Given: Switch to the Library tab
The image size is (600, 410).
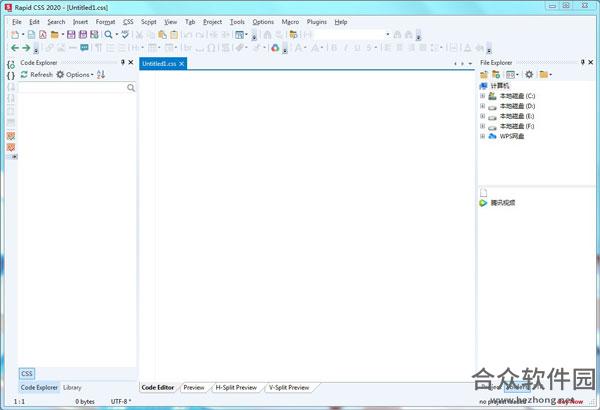Looking at the screenshot, I should click(72, 387).
